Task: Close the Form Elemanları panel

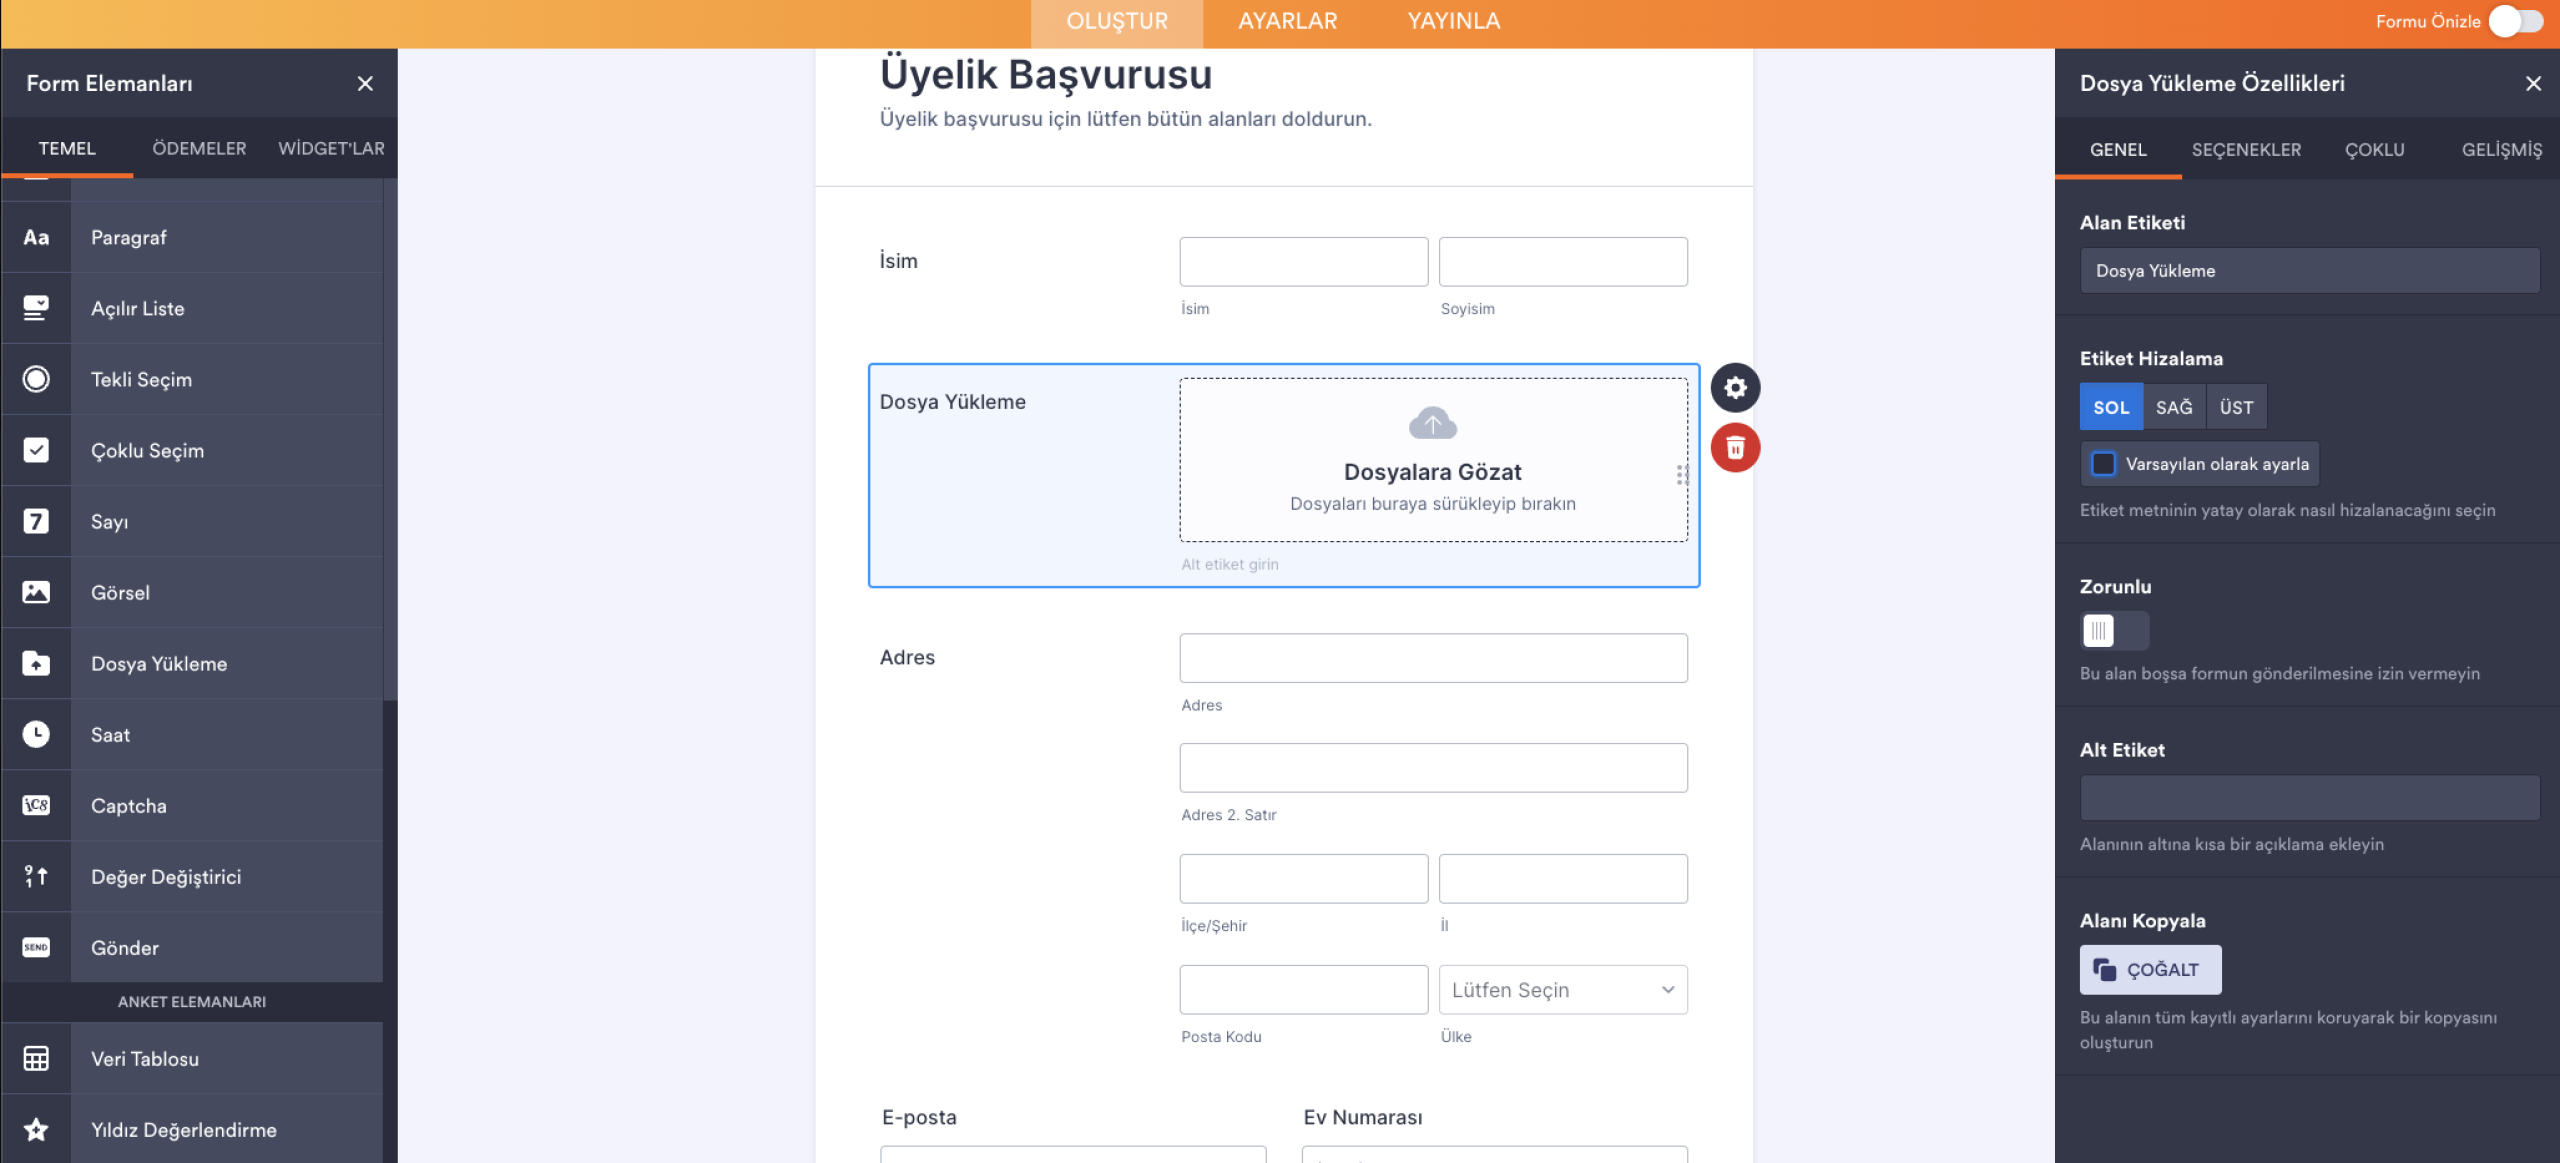Action: tap(365, 84)
